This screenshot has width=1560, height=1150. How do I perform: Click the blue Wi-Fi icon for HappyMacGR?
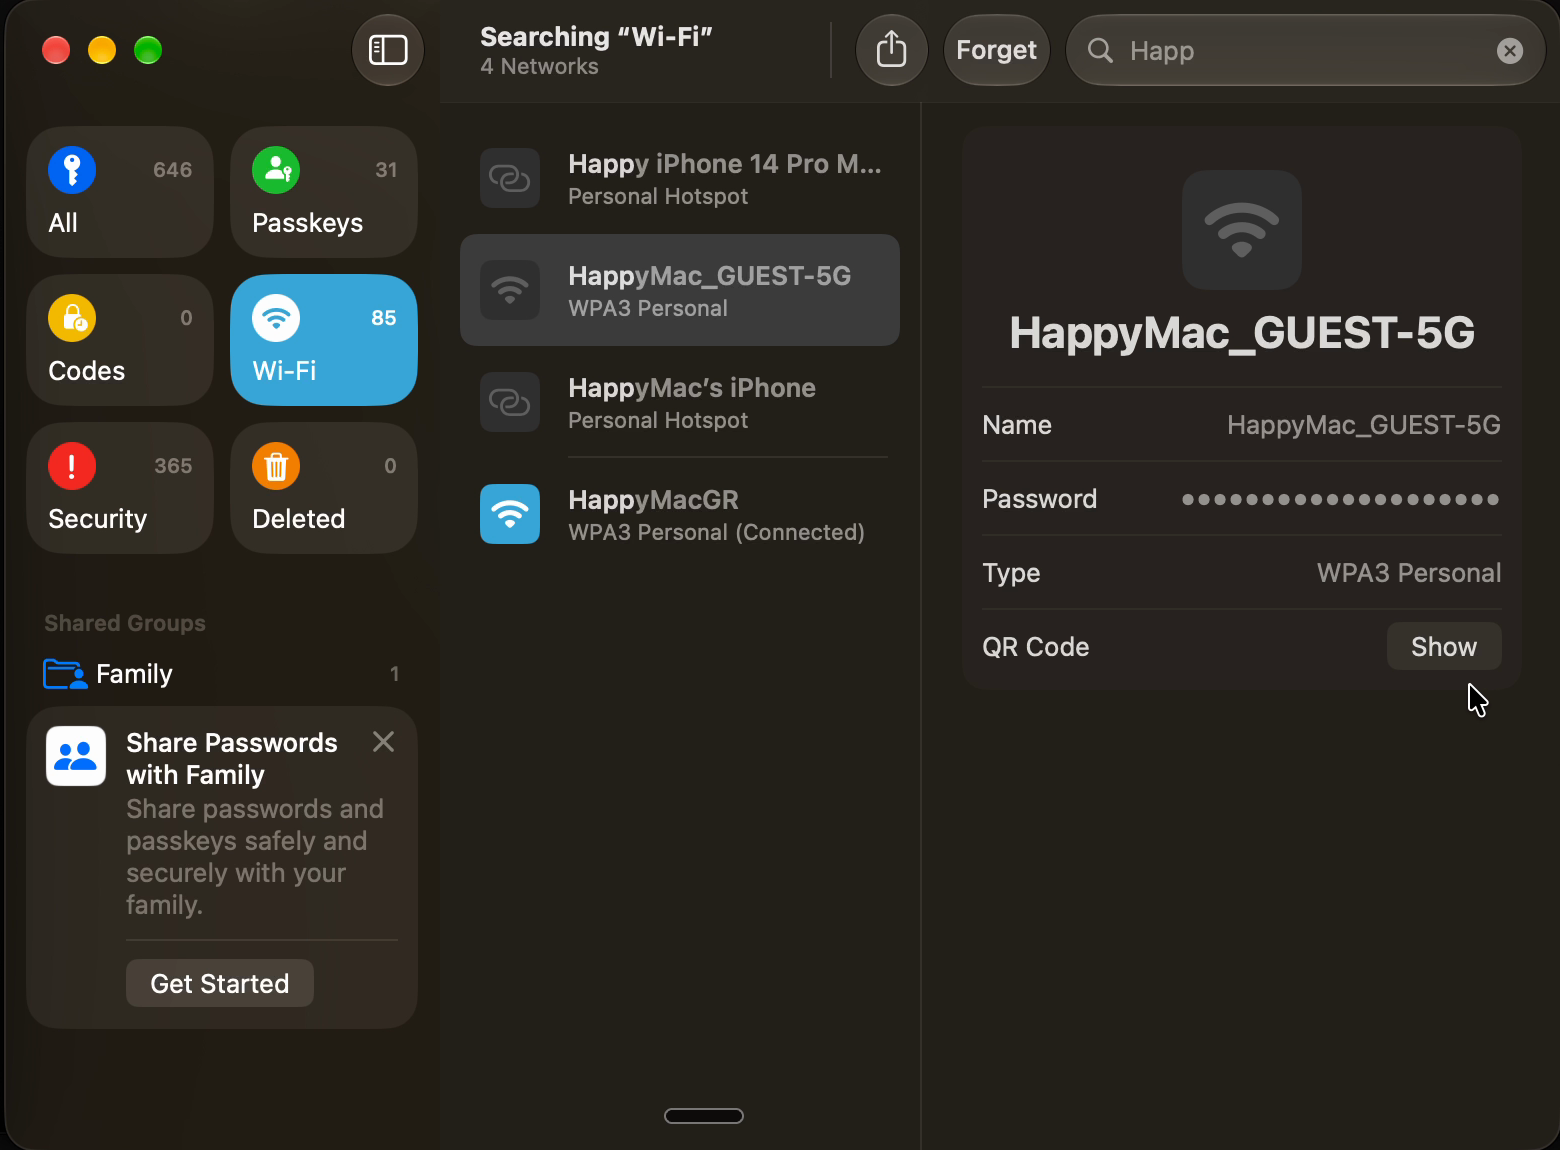pyautogui.click(x=510, y=514)
